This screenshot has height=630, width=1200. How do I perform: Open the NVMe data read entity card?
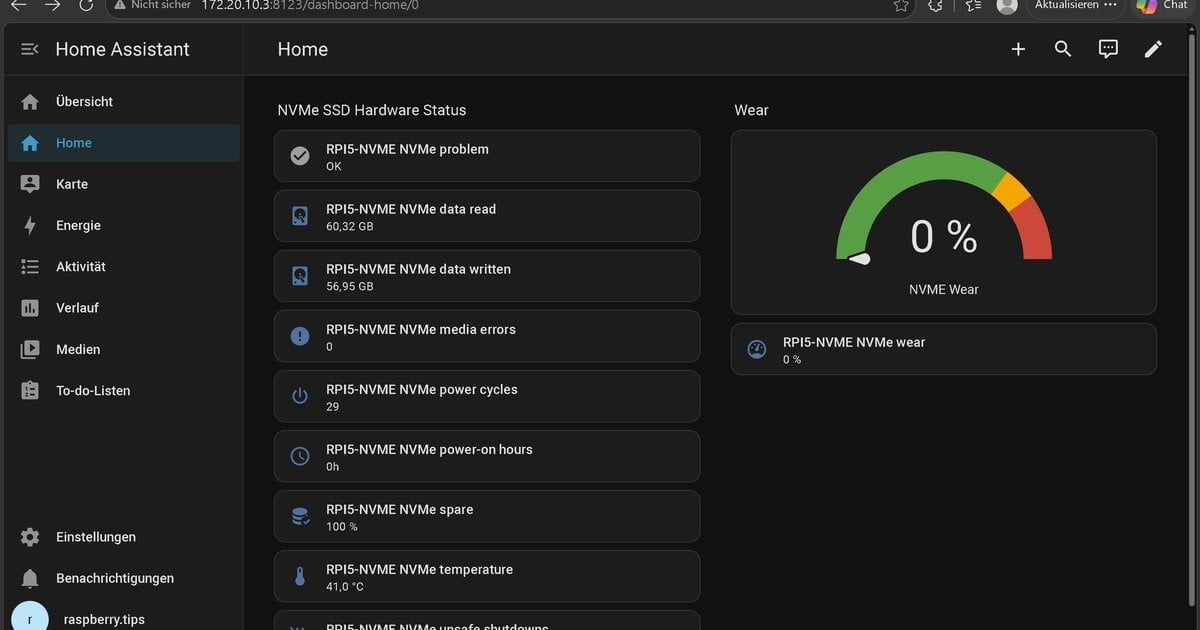(487, 216)
